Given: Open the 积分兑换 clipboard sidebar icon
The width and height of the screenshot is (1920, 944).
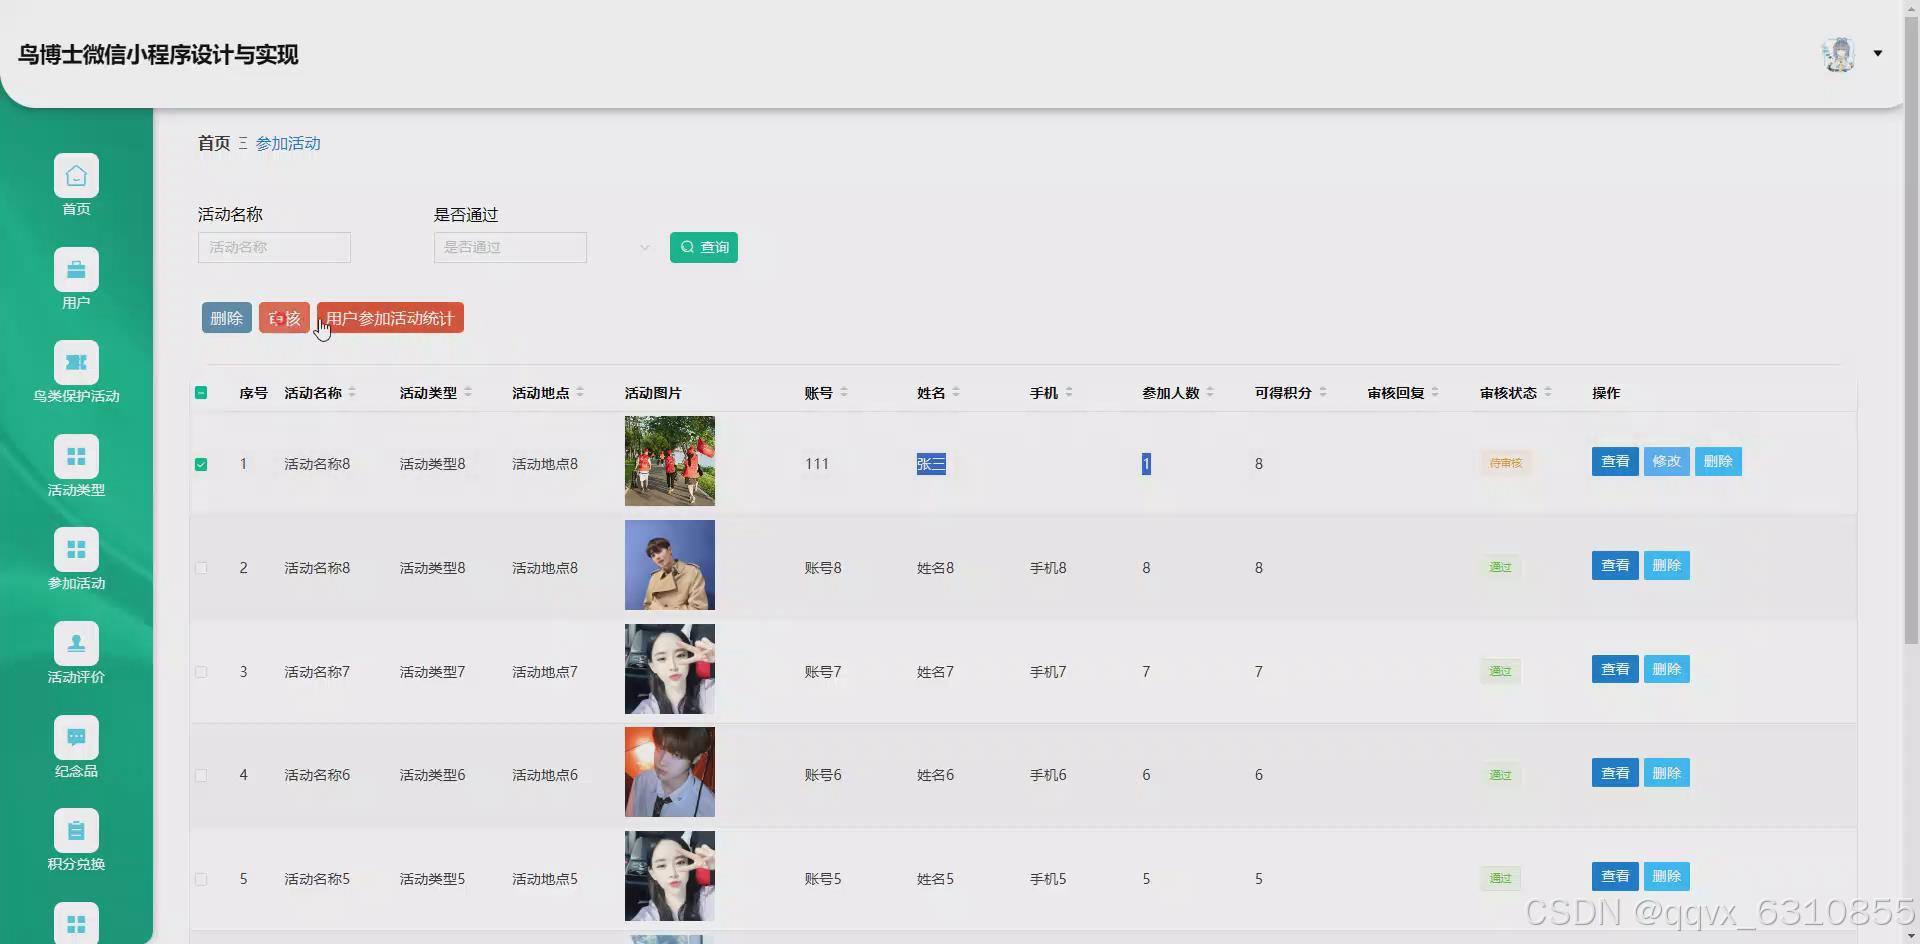Looking at the screenshot, I should [x=76, y=831].
